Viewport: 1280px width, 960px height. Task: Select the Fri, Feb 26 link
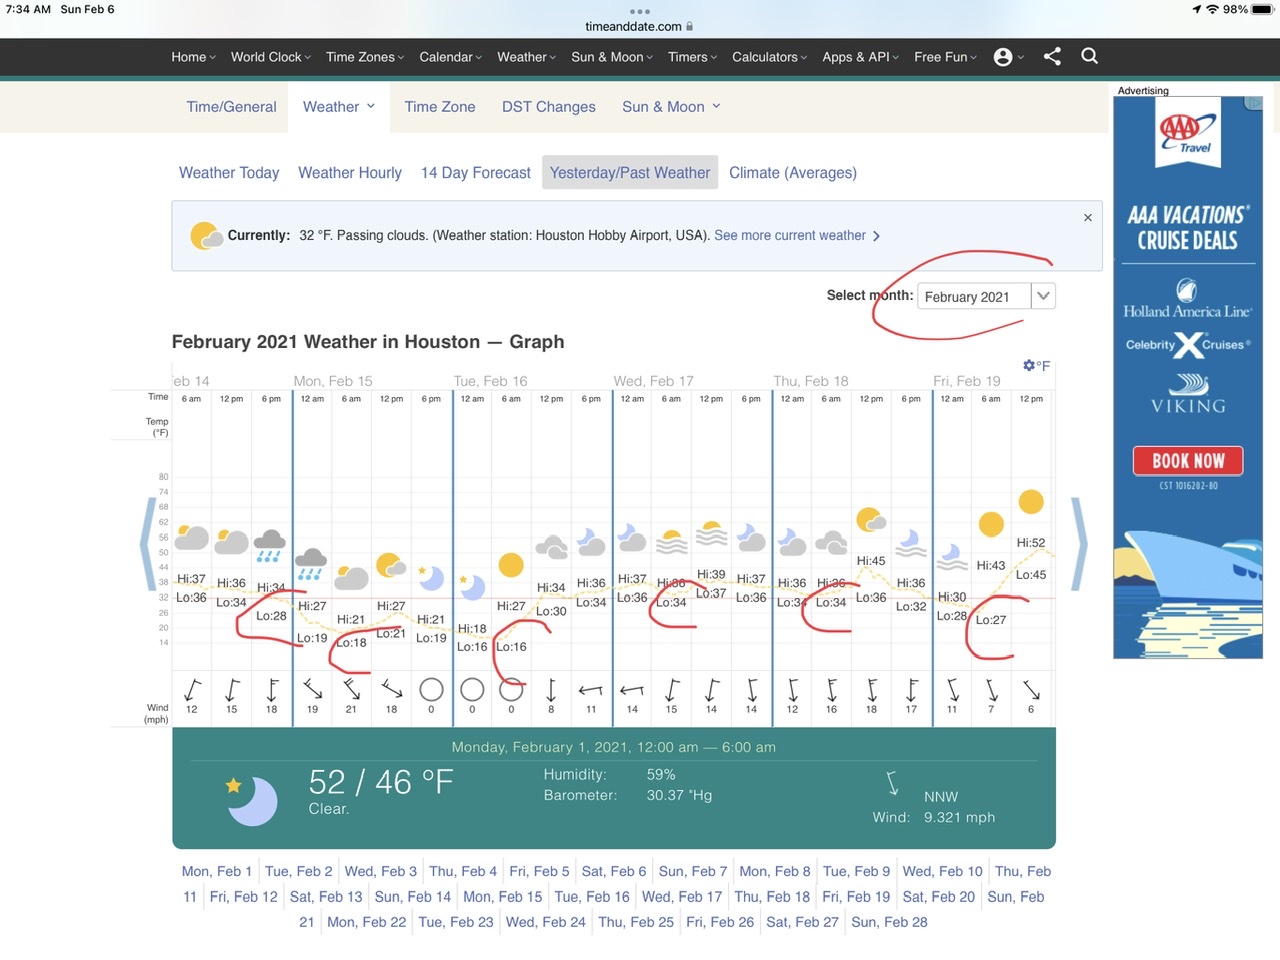click(x=719, y=922)
